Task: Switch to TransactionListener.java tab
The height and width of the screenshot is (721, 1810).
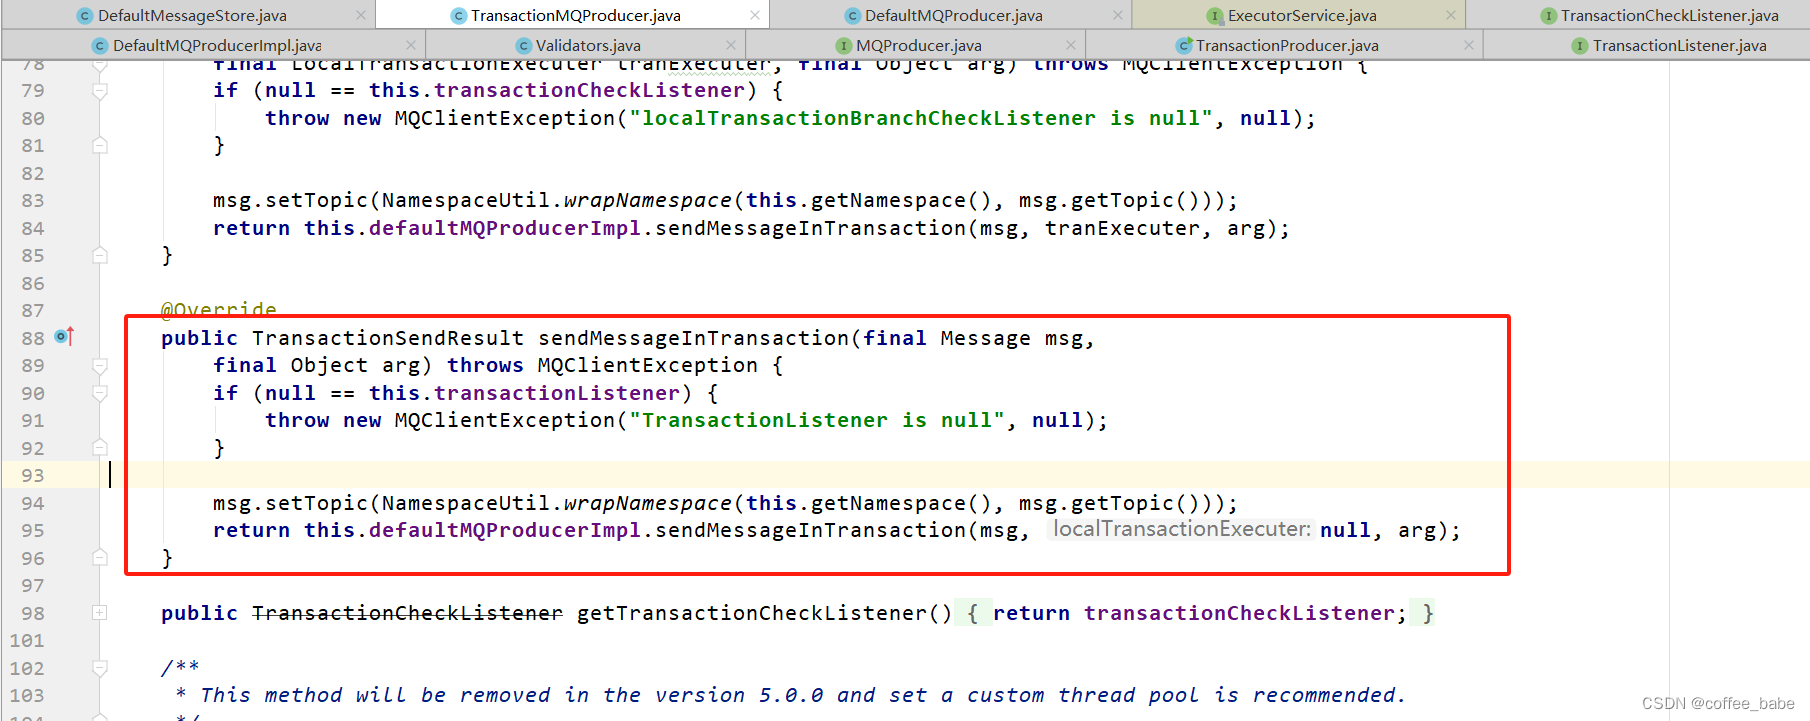Action: click(1679, 45)
